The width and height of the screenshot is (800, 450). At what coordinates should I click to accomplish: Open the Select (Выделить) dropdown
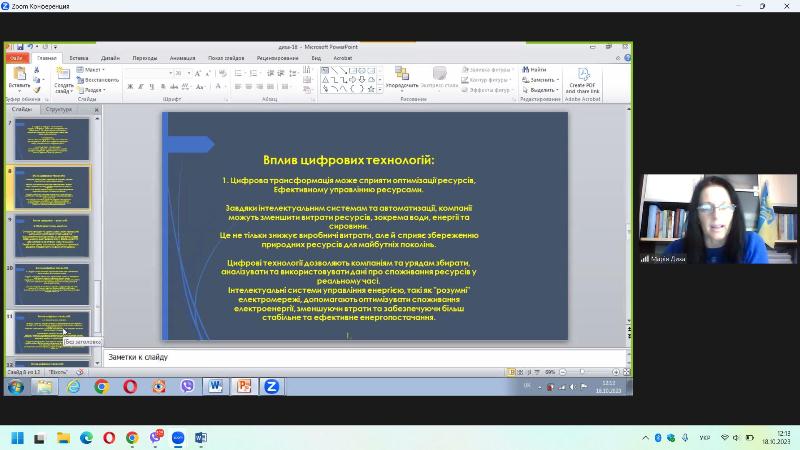542,89
